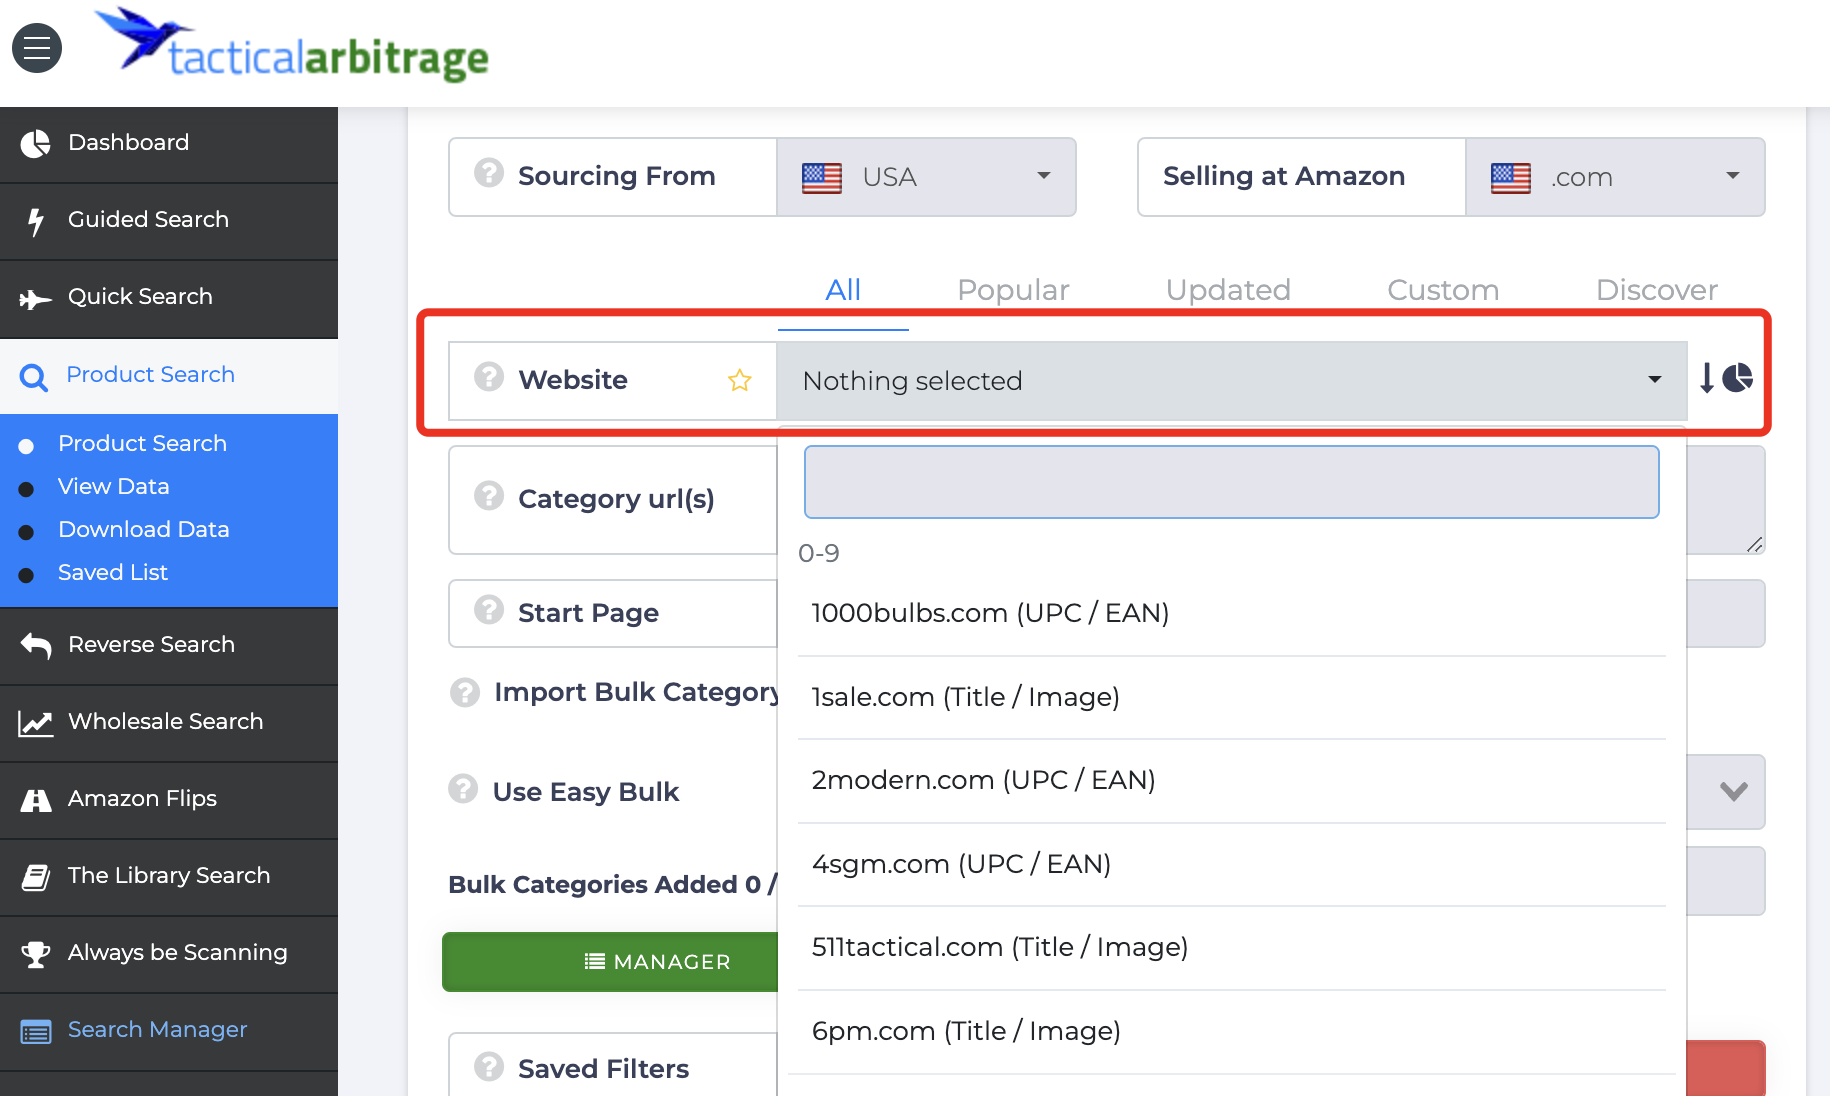
Task: Switch to the Custom tab
Action: 1443,290
